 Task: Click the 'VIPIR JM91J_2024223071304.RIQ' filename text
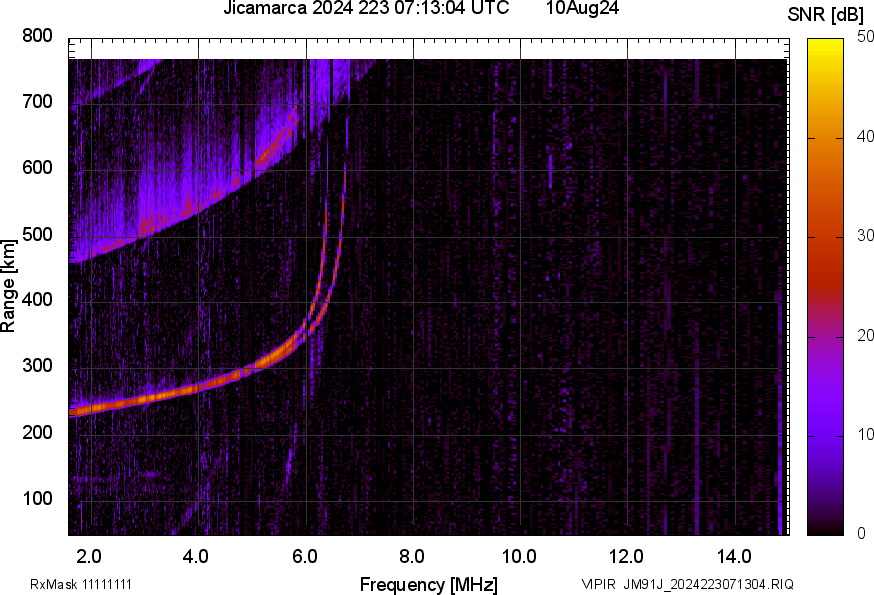[x=687, y=584]
